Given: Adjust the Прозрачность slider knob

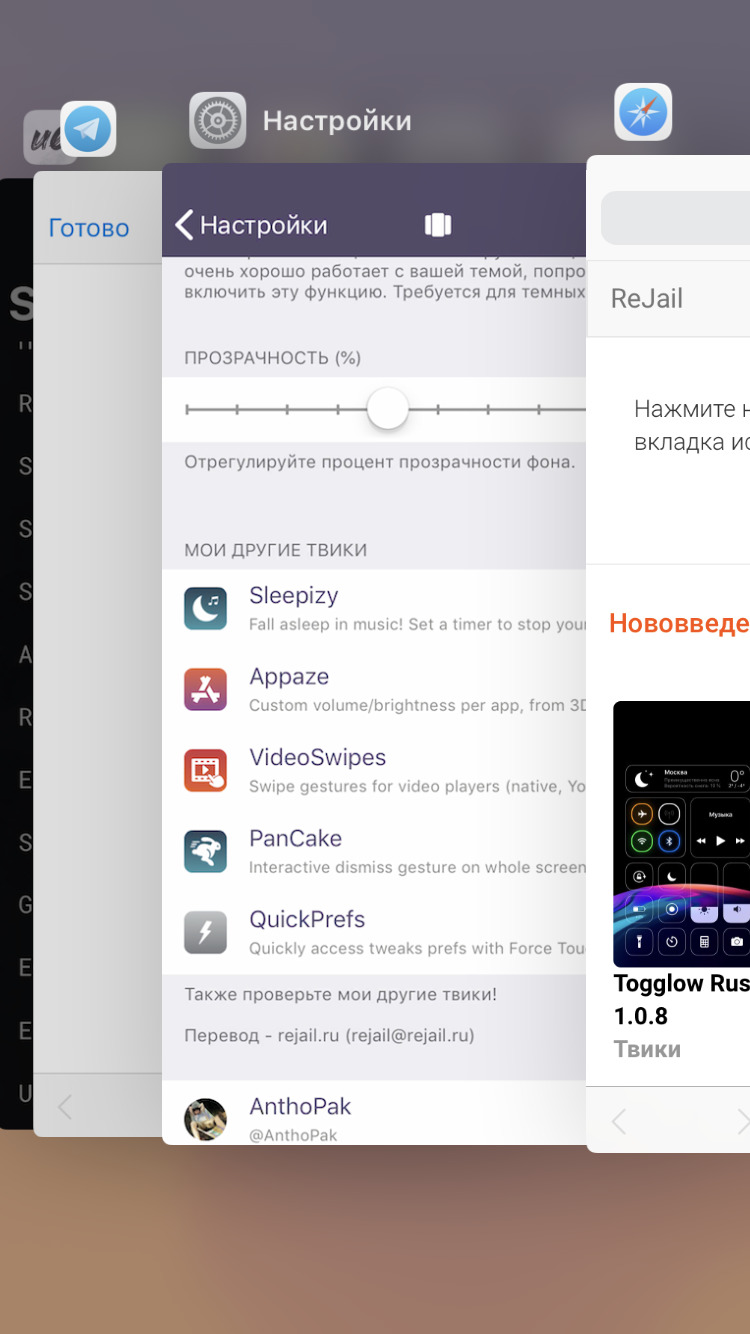Looking at the screenshot, I should (x=387, y=409).
